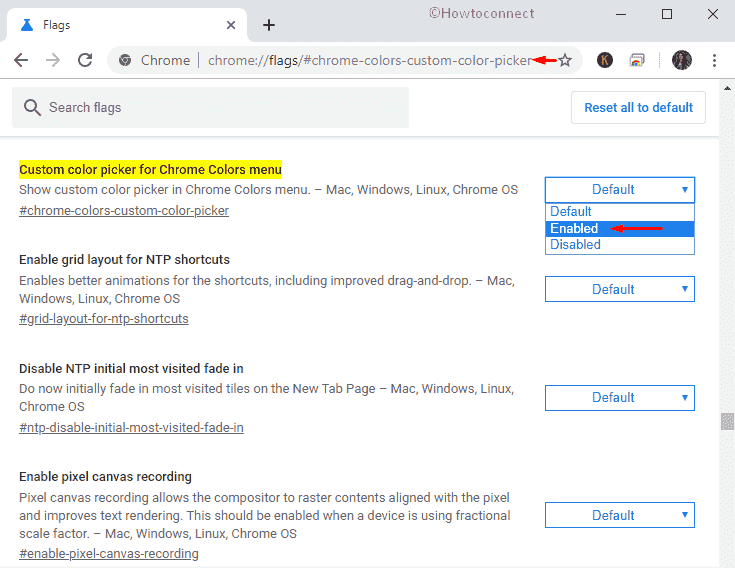This screenshot has width=735, height=568.
Task: Focus the Search flags field
Action: 210,107
